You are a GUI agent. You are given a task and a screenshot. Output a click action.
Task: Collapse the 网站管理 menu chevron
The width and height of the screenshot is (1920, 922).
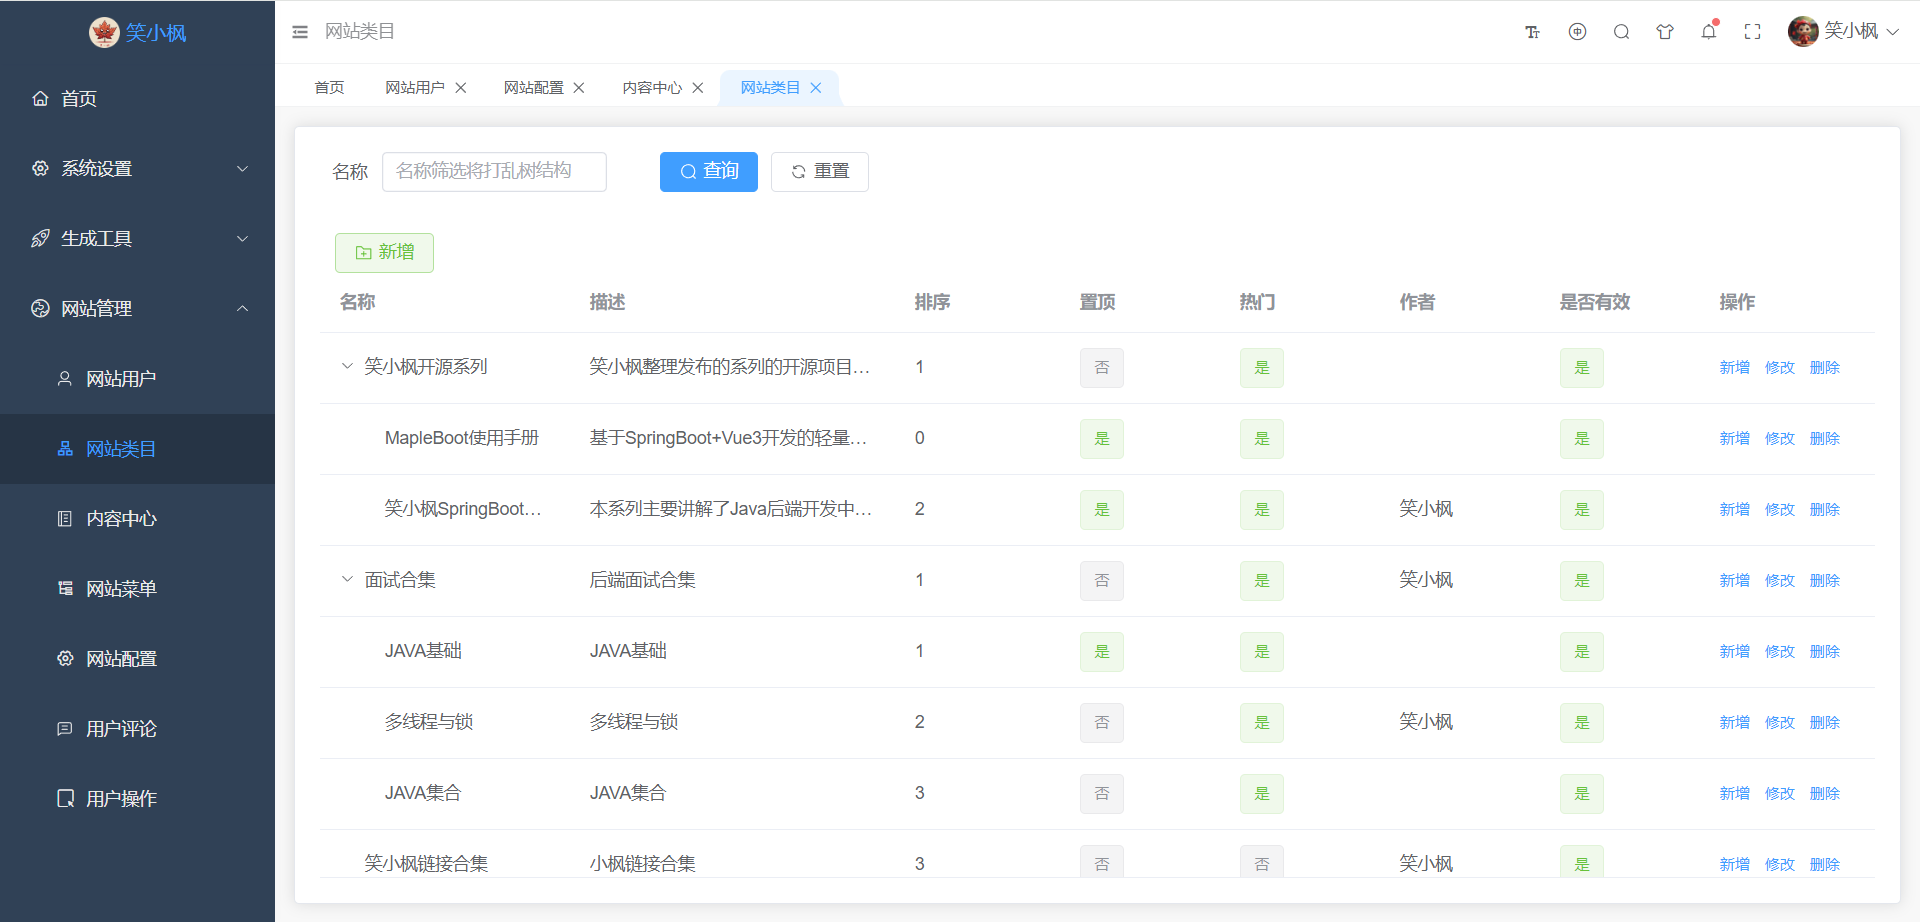(242, 308)
